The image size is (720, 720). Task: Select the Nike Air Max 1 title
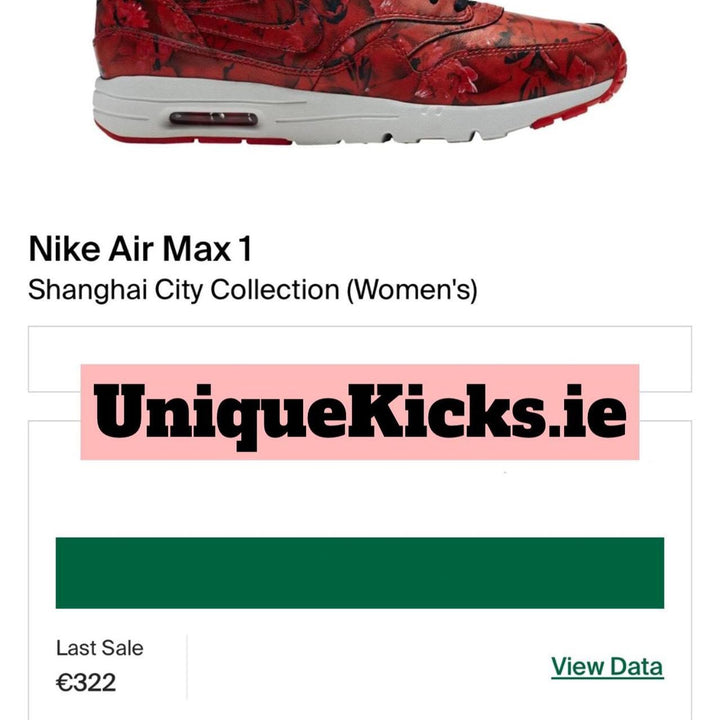(141, 249)
